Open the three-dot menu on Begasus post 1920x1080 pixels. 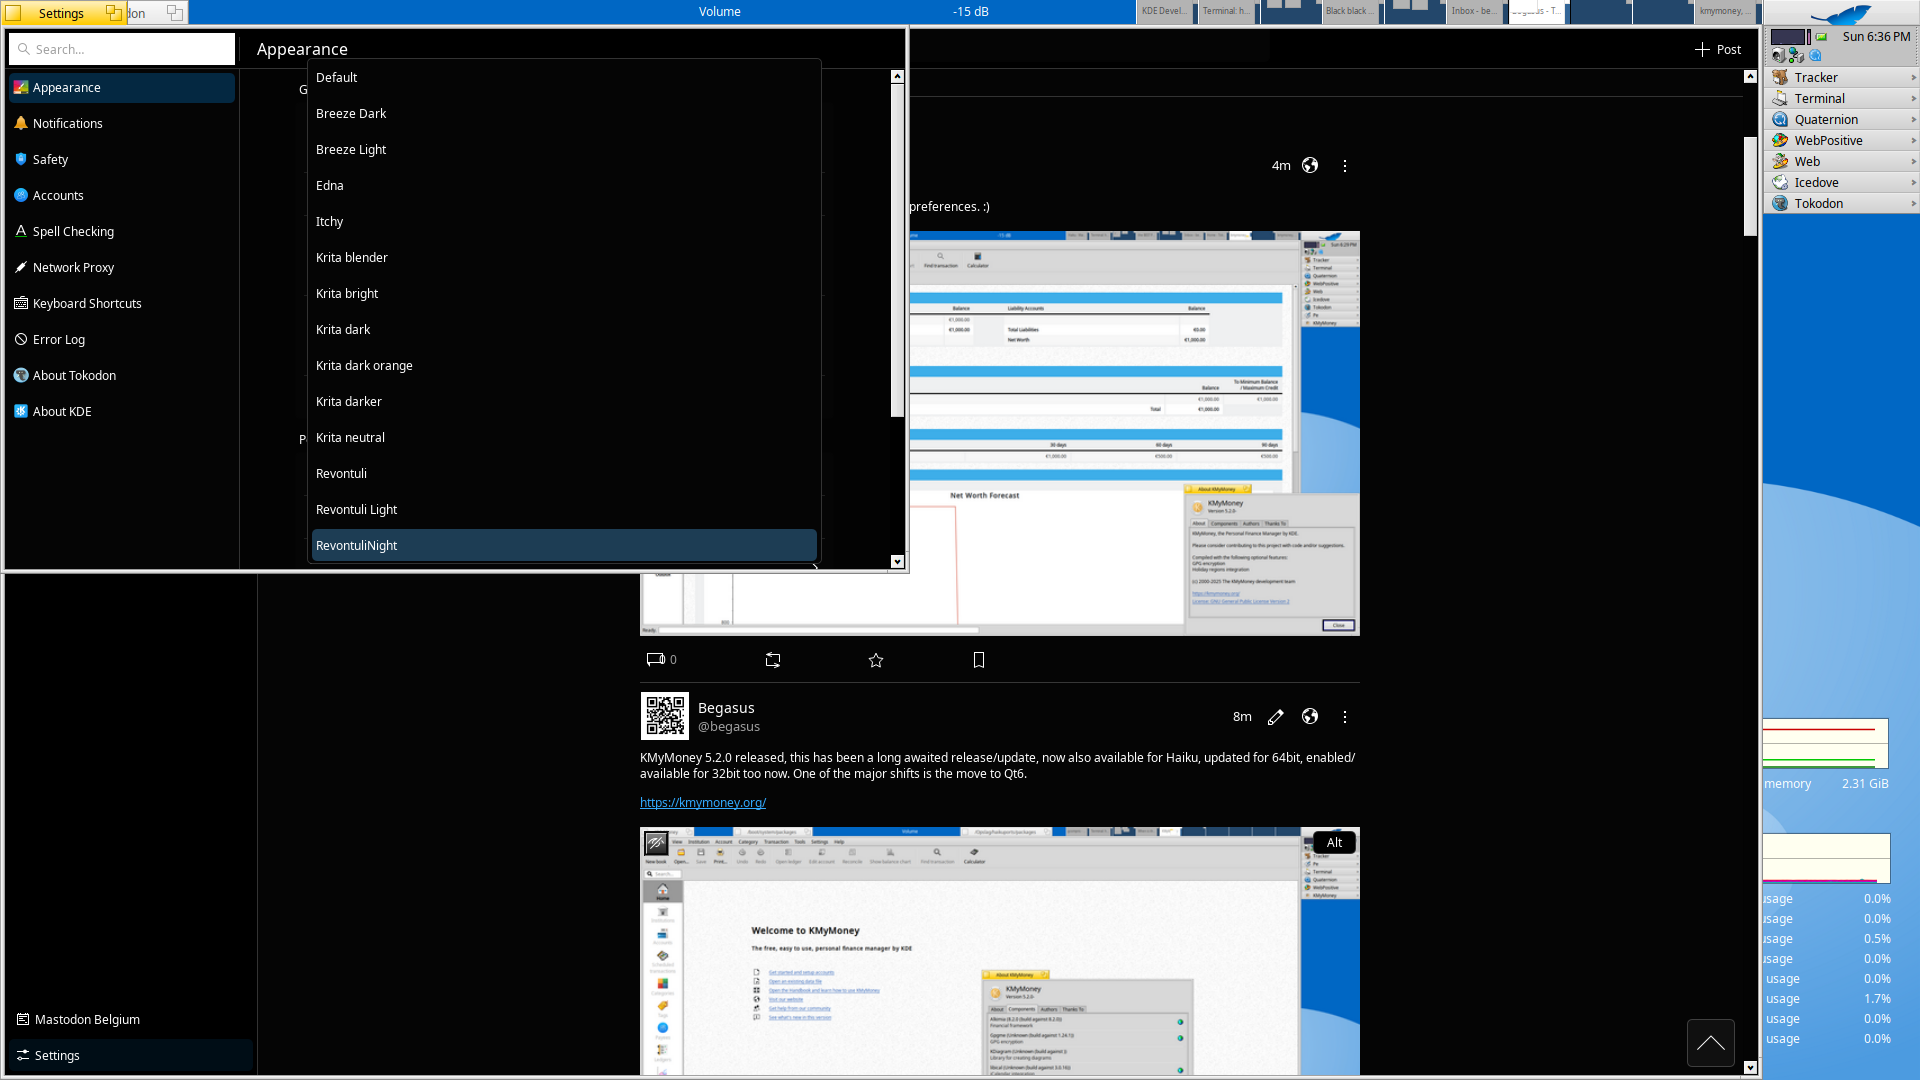pos(1345,717)
